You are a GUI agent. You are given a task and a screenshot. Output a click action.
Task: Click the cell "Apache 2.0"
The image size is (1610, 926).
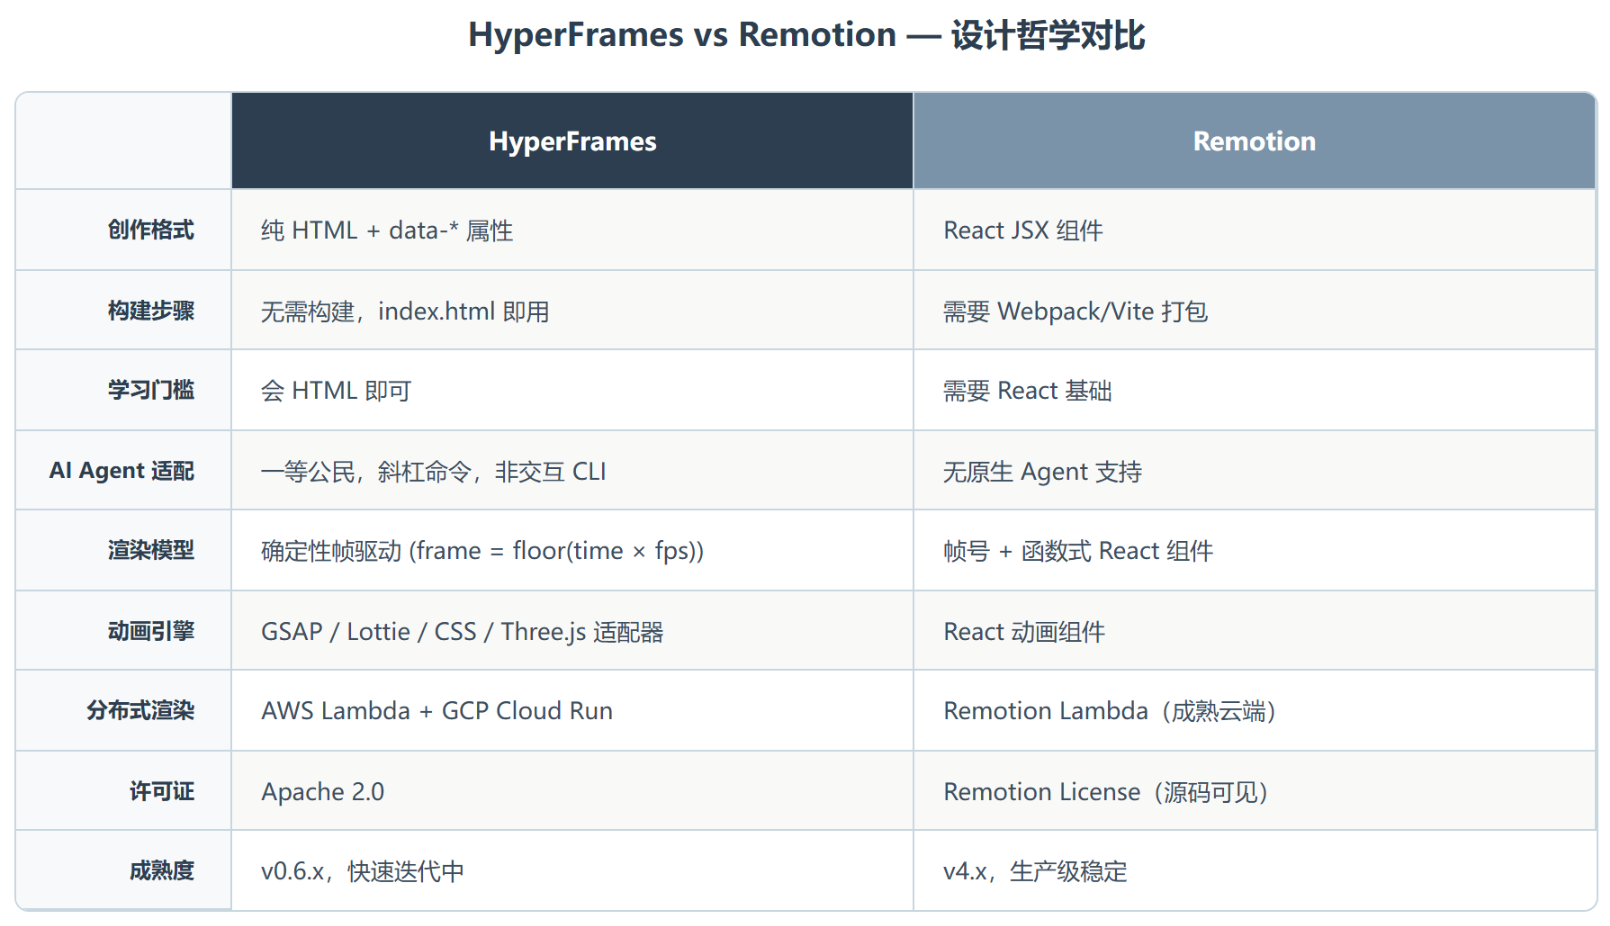(x=572, y=791)
